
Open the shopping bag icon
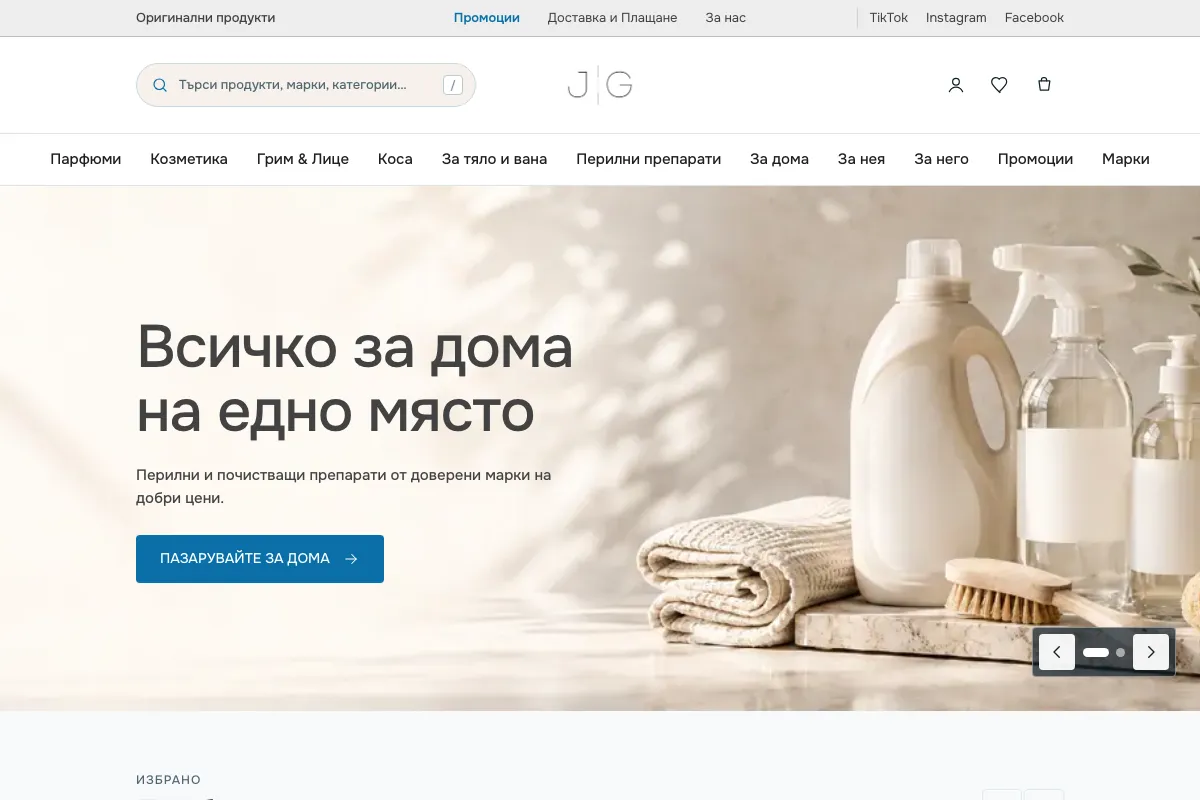(x=1044, y=85)
